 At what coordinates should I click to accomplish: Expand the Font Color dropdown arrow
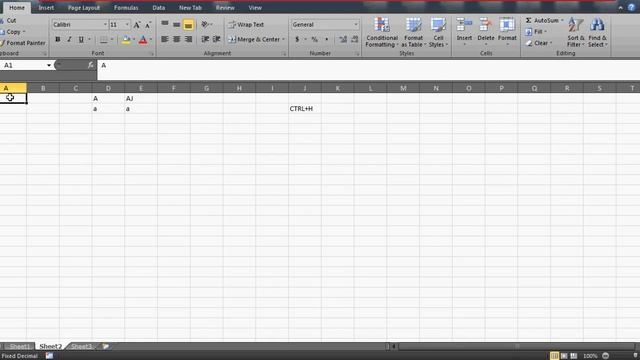click(151, 40)
